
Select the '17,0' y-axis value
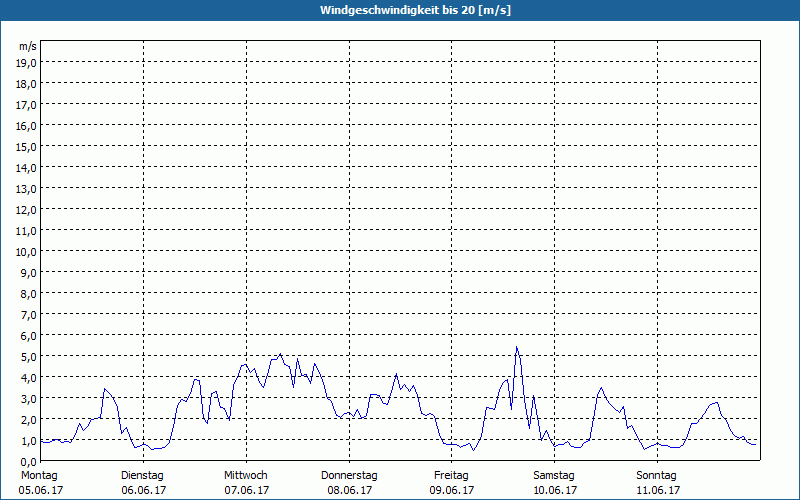click(27, 105)
